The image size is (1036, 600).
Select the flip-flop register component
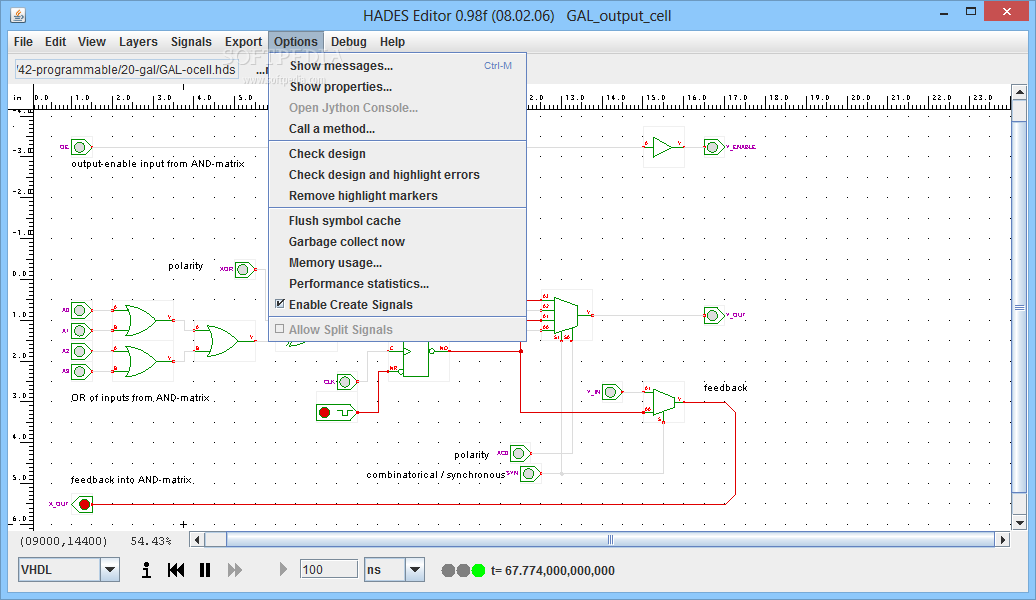tap(416, 360)
